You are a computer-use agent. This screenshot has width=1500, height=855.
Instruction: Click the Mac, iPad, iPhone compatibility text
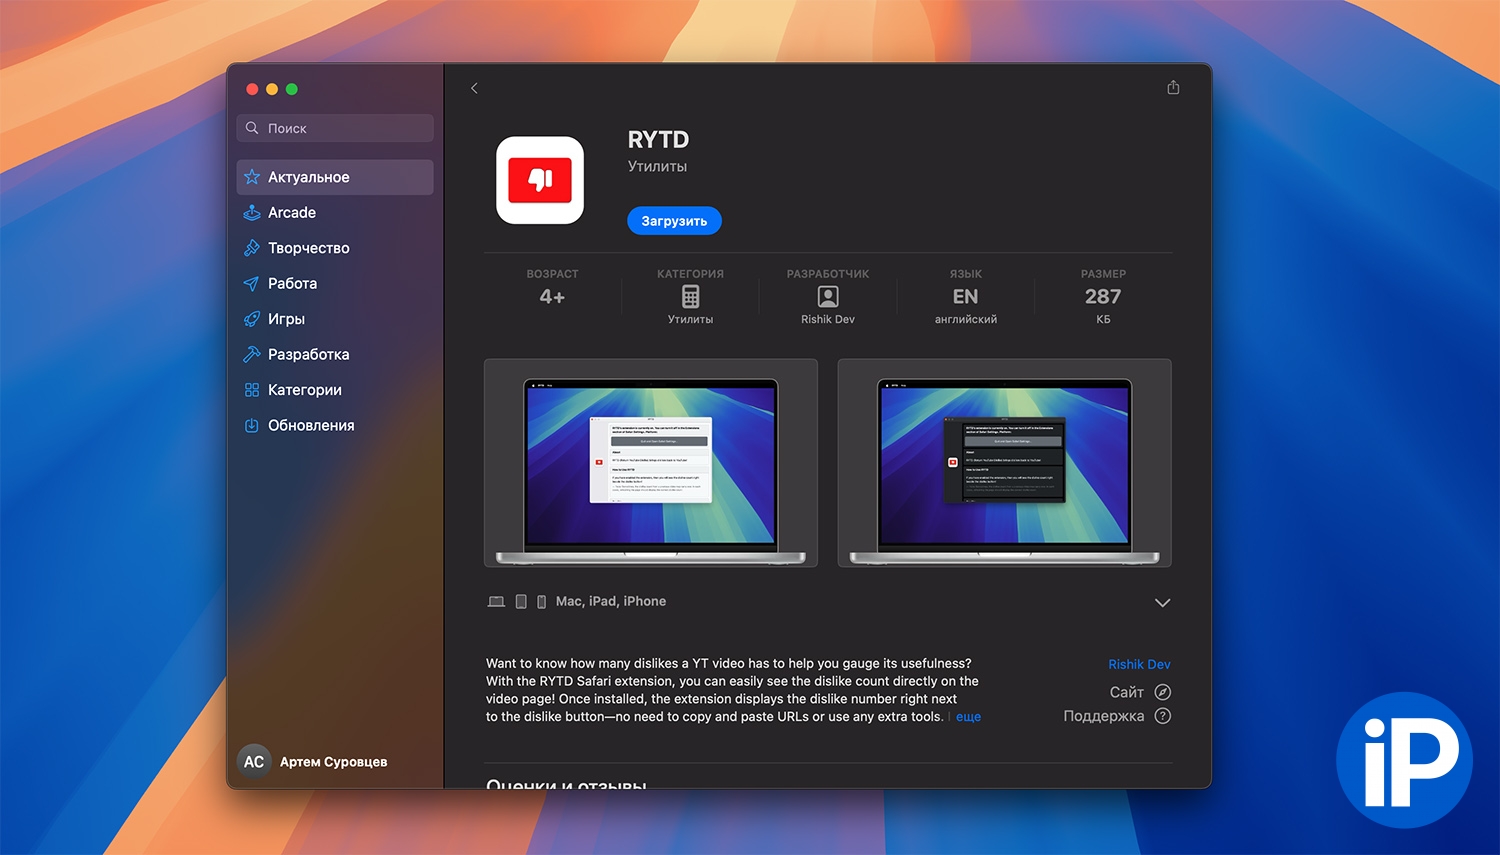tap(611, 602)
